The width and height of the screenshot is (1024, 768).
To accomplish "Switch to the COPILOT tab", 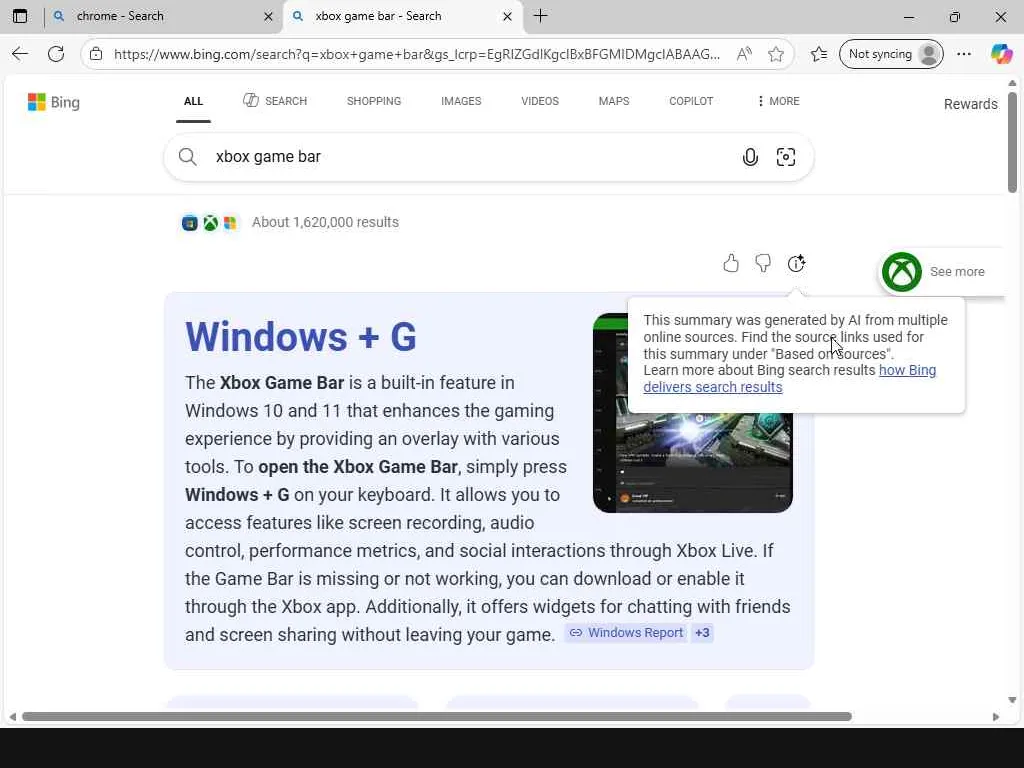I will click(691, 101).
